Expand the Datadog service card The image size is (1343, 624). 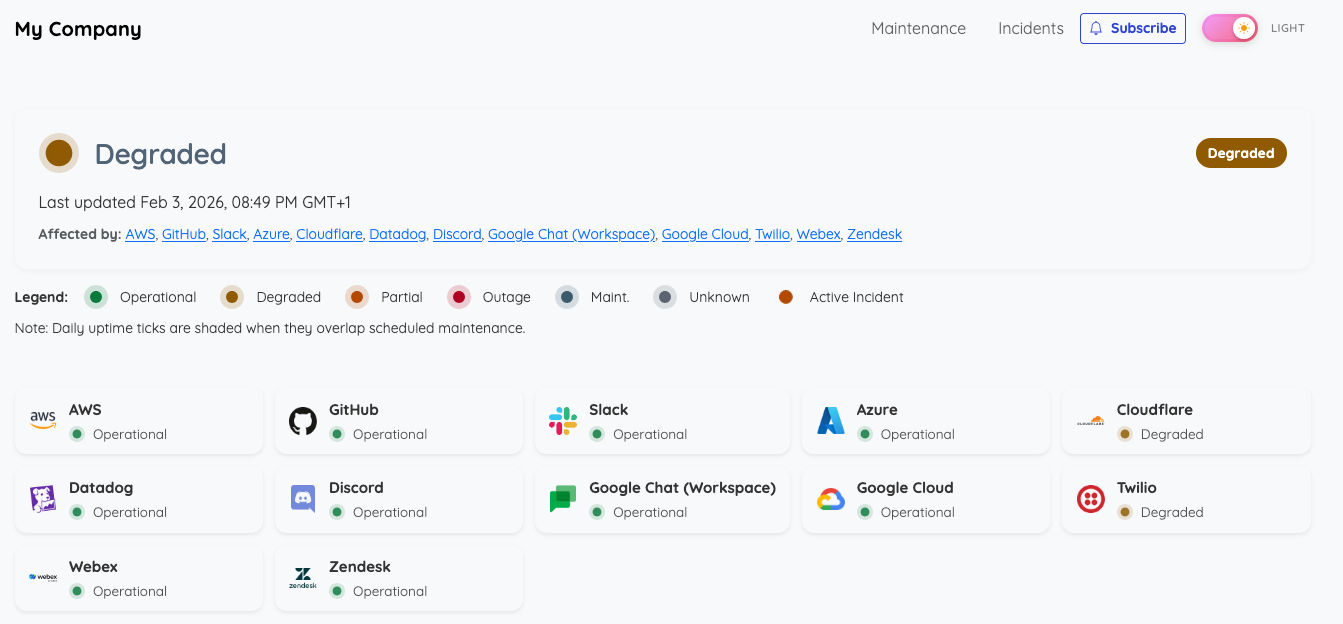click(138, 499)
